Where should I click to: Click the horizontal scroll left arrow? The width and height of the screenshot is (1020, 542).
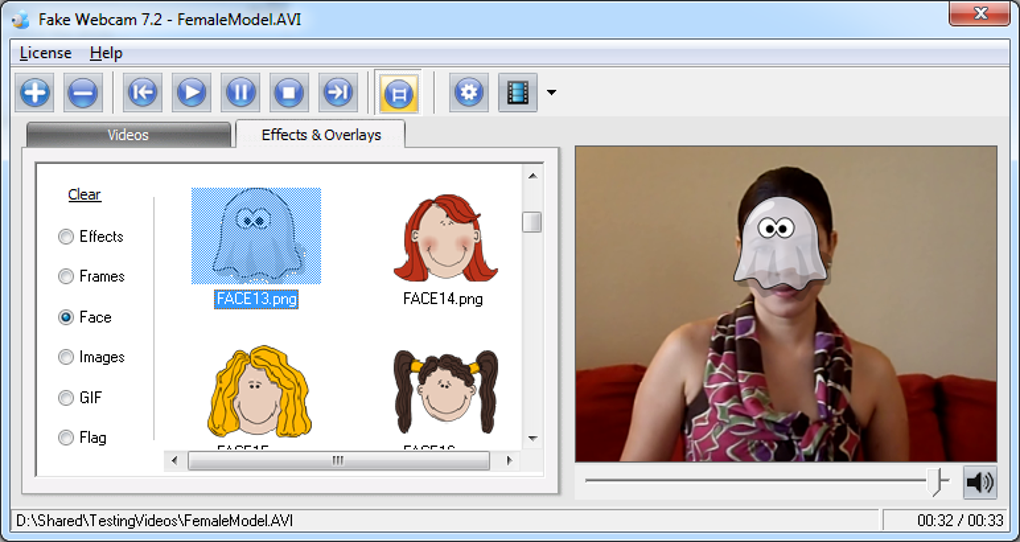pos(174,461)
